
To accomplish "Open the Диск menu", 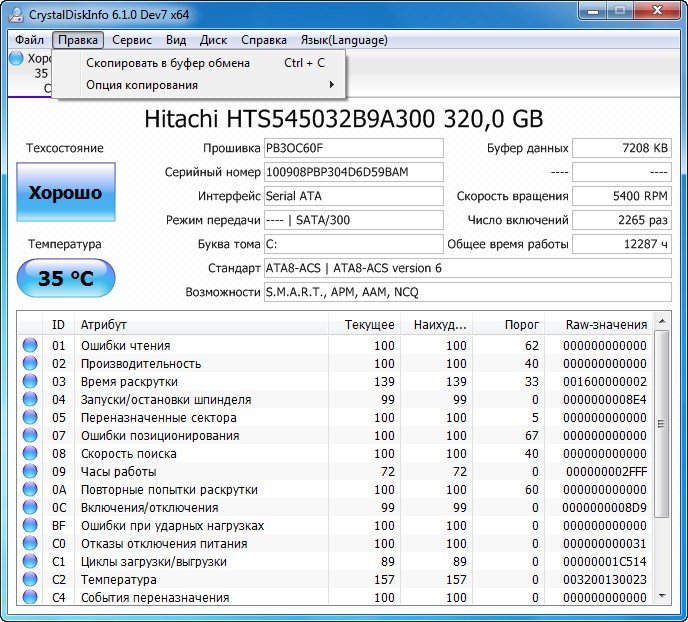I will pyautogui.click(x=213, y=40).
